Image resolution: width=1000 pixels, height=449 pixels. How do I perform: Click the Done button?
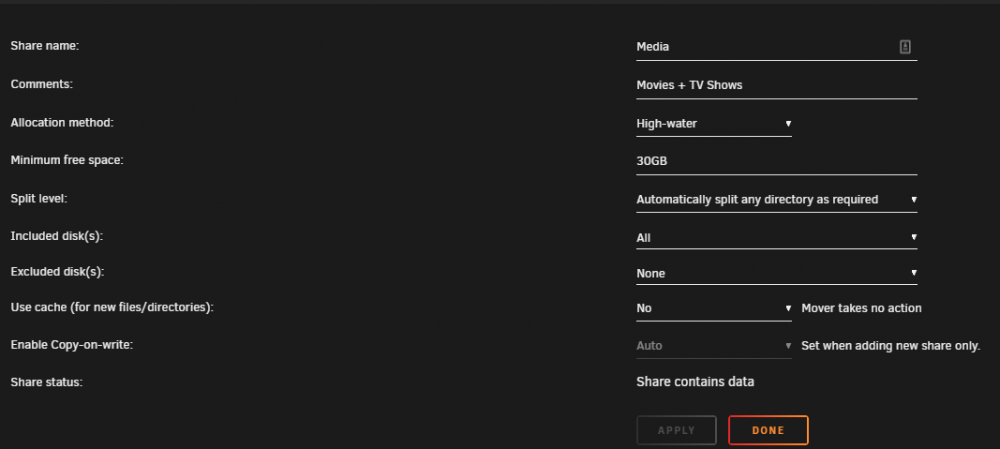click(x=768, y=431)
